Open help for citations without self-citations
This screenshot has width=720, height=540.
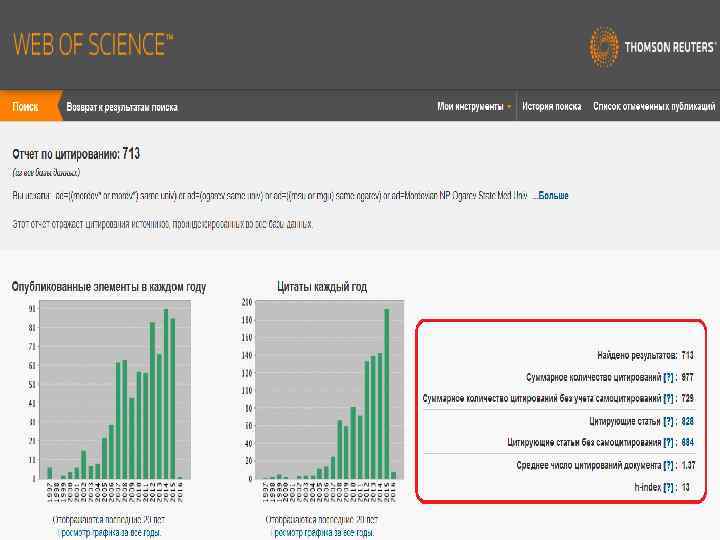coord(668,398)
